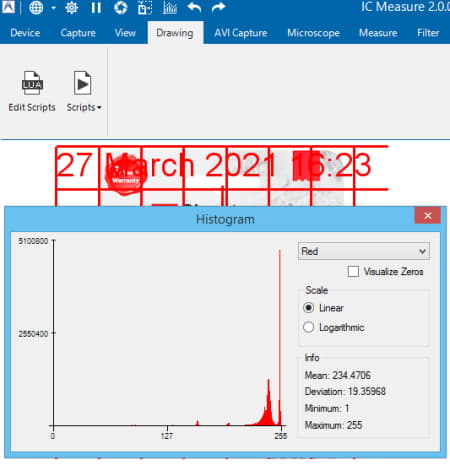Click the 127 label on histogram axis
Viewport: 450px width, 465px height.
(167, 436)
